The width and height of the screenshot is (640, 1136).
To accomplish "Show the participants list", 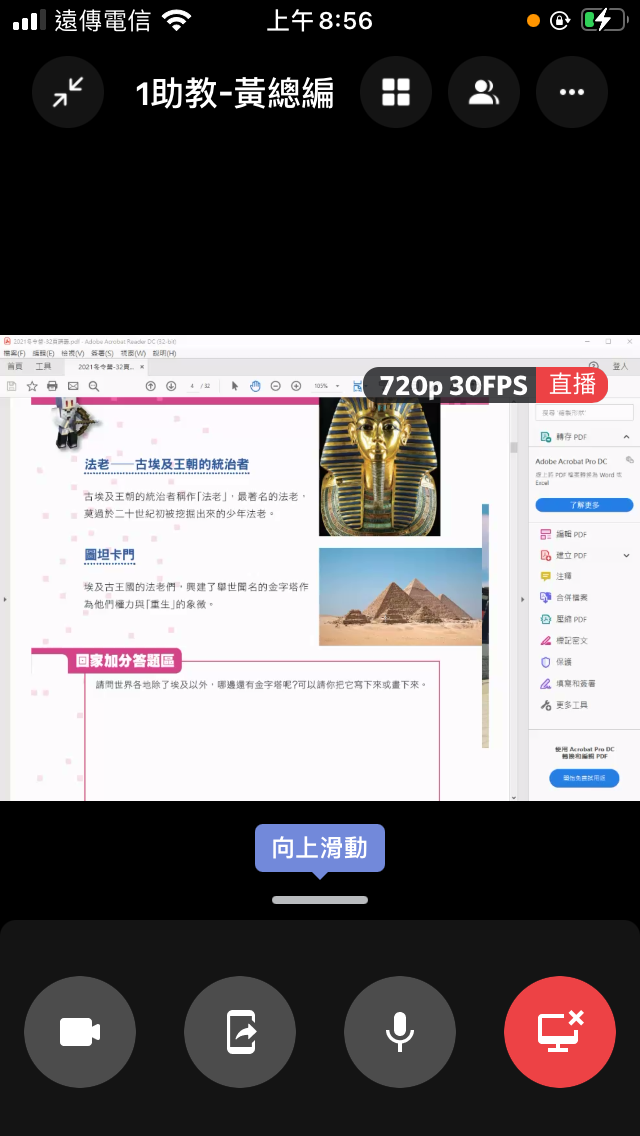I will click(x=484, y=93).
